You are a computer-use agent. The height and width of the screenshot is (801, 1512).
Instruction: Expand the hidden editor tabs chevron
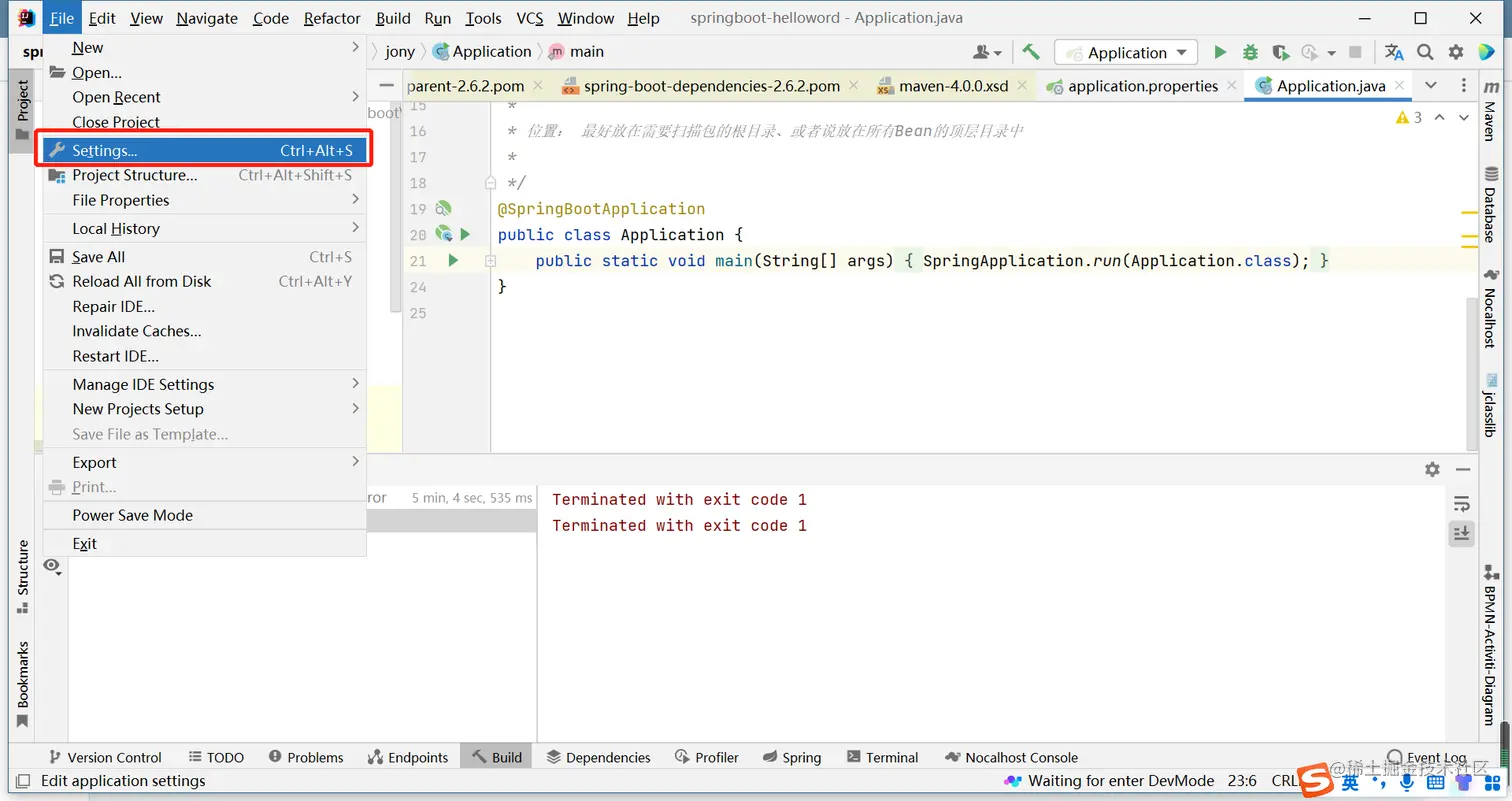point(1431,86)
